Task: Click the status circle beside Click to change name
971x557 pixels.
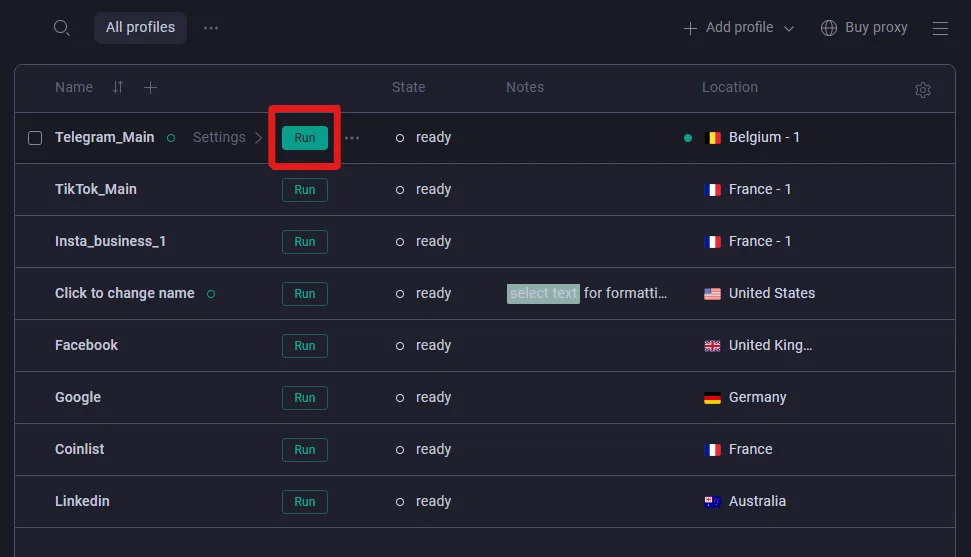Action: tap(211, 294)
